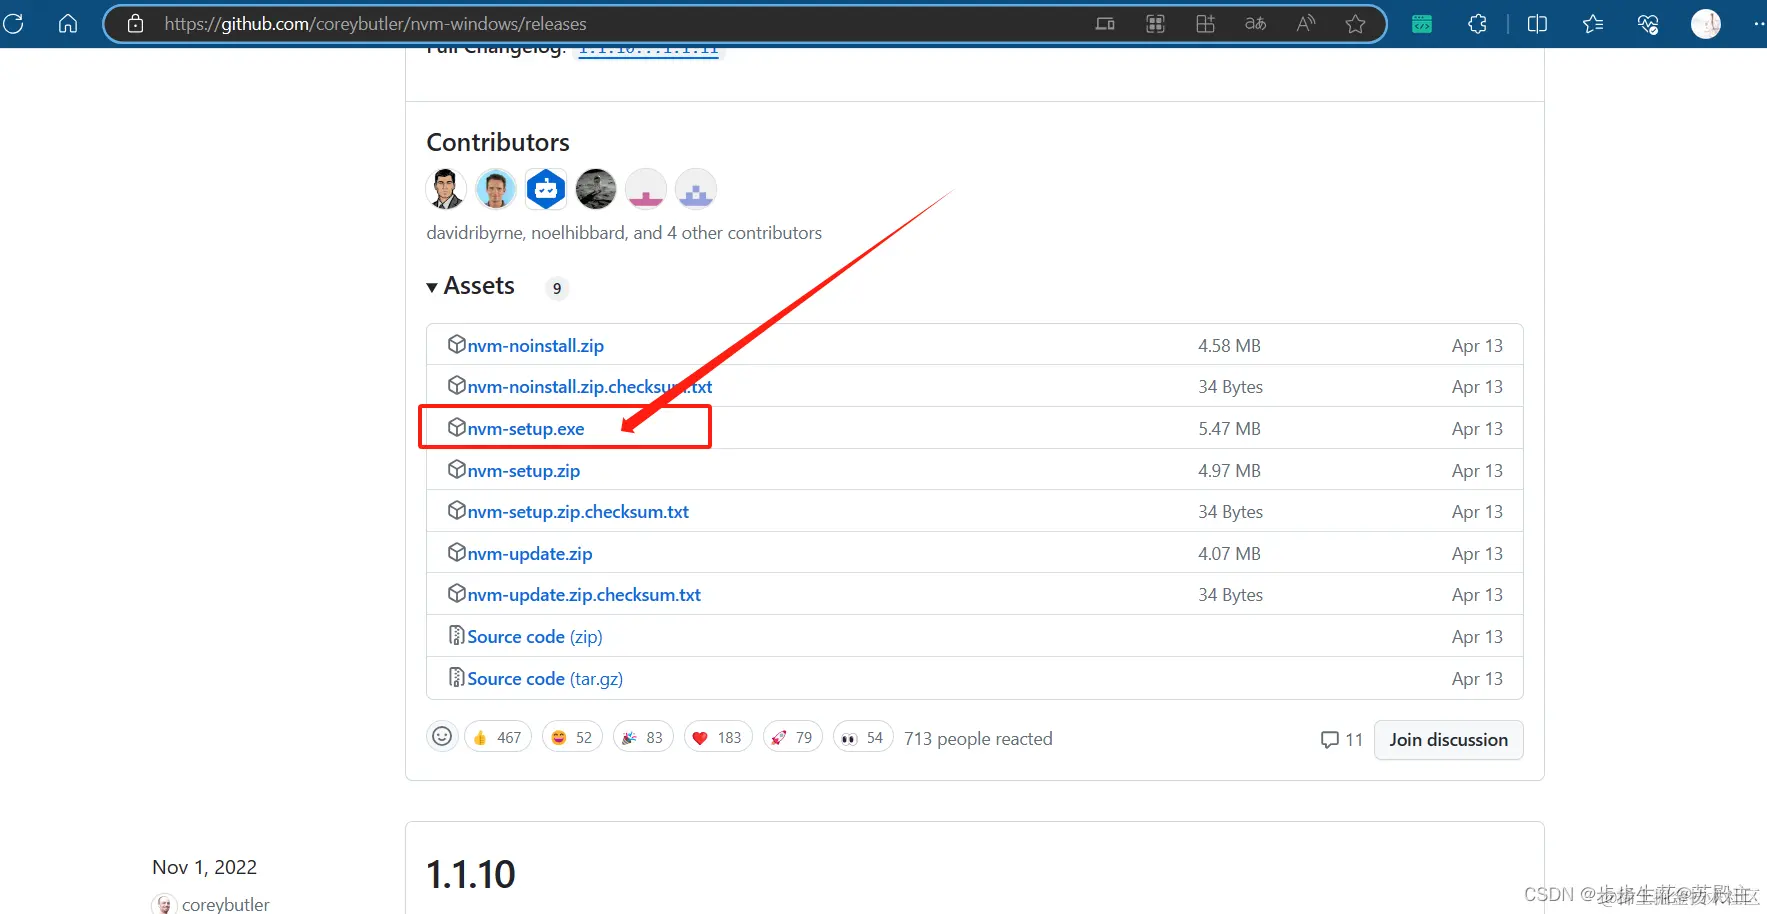The height and width of the screenshot is (914, 1767).
Task: Open the second contributor's avatar
Action: pos(496,188)
